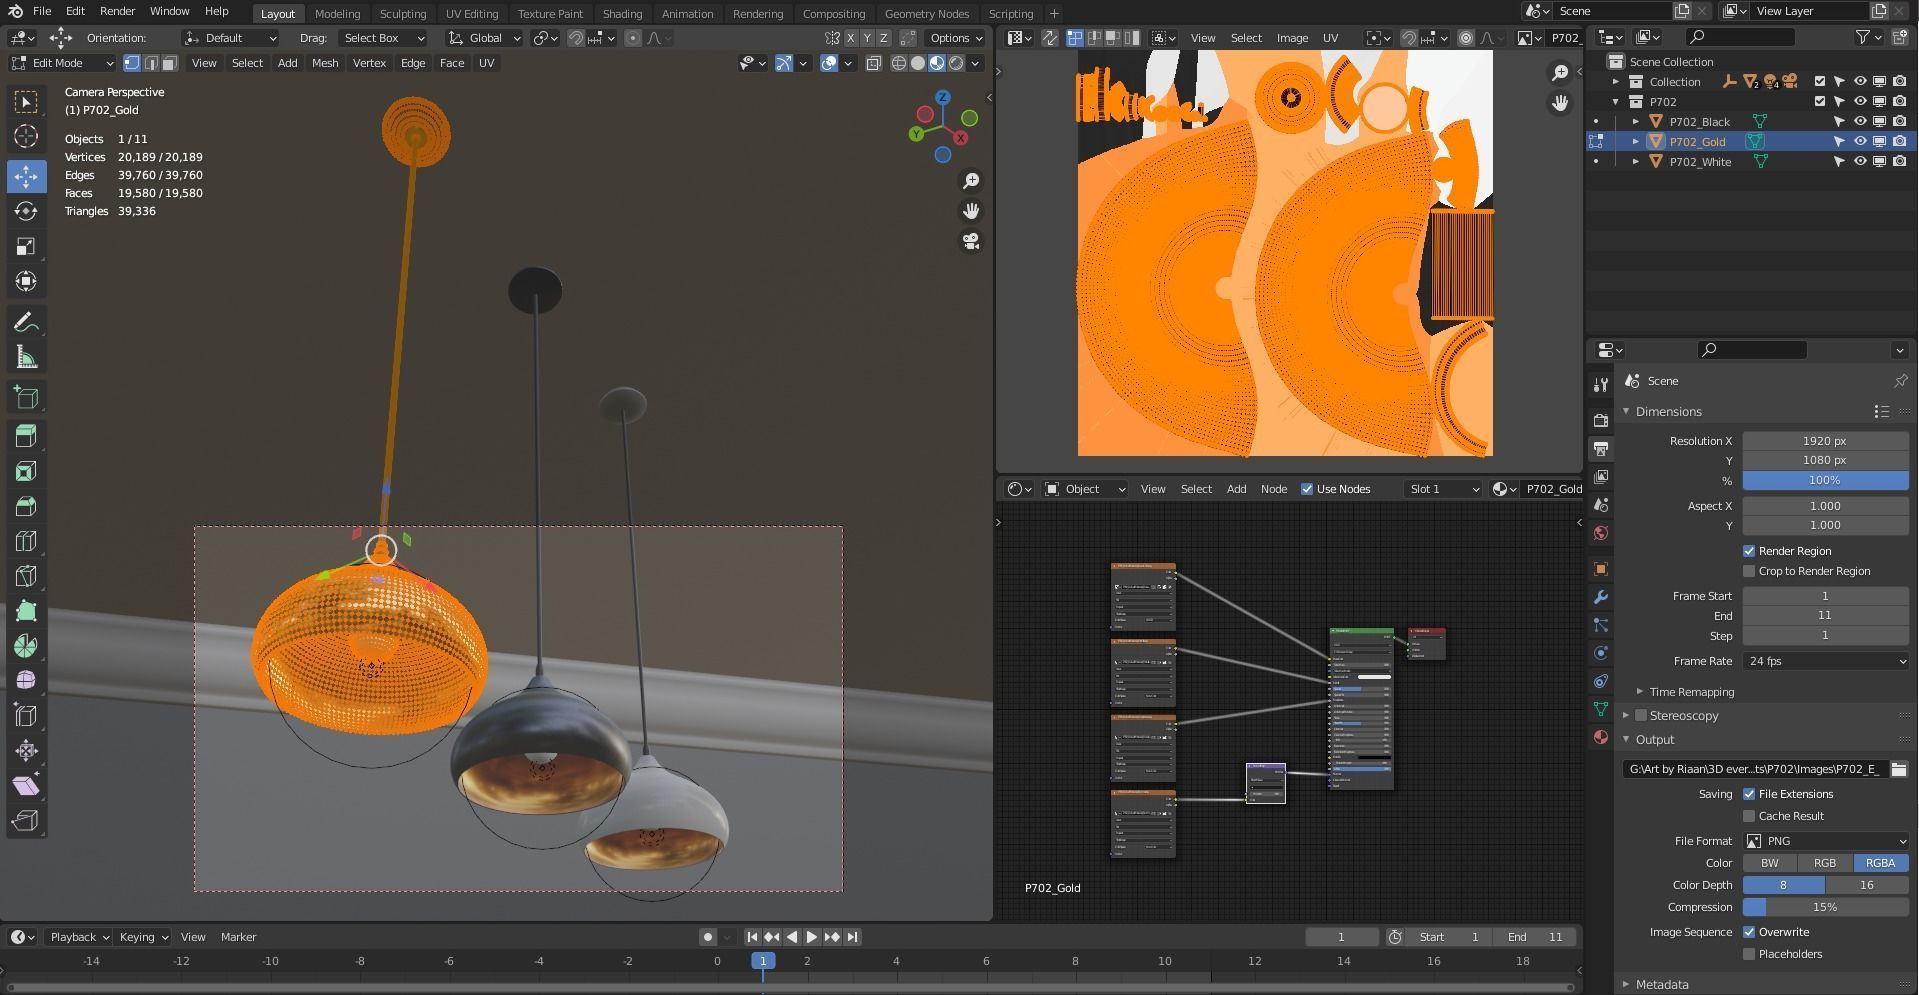Activate the Rip Region tool
The width and height of the screenshot is (1919, 995).
[26, 821]
